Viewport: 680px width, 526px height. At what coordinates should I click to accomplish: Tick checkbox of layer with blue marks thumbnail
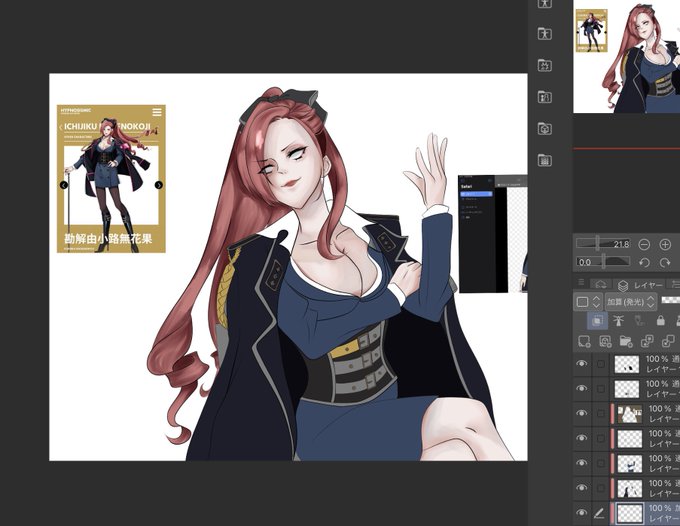pyautogui.click(x=601, y=464)
